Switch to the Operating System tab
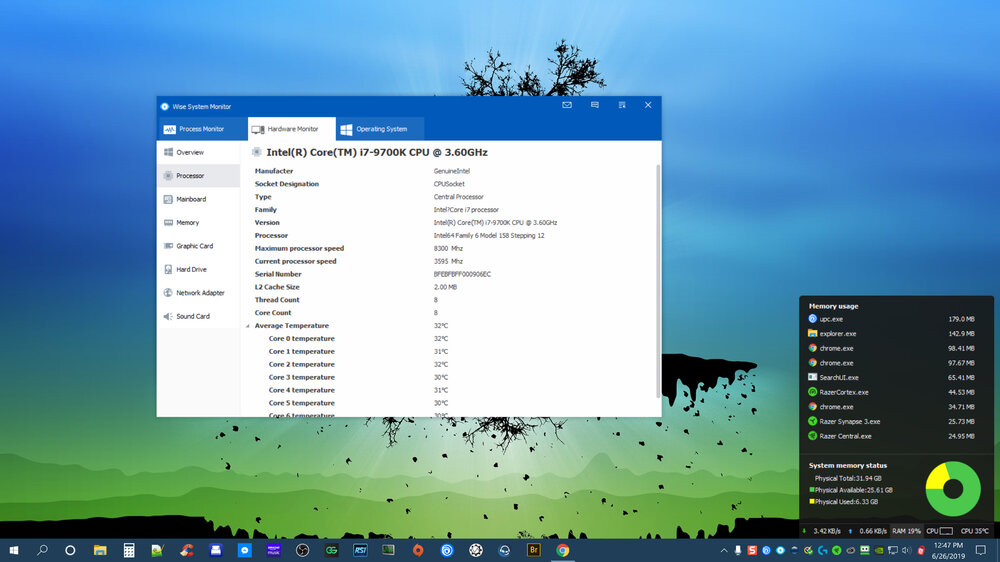This screenshot has width=1000, height=562. coord(380,129)
